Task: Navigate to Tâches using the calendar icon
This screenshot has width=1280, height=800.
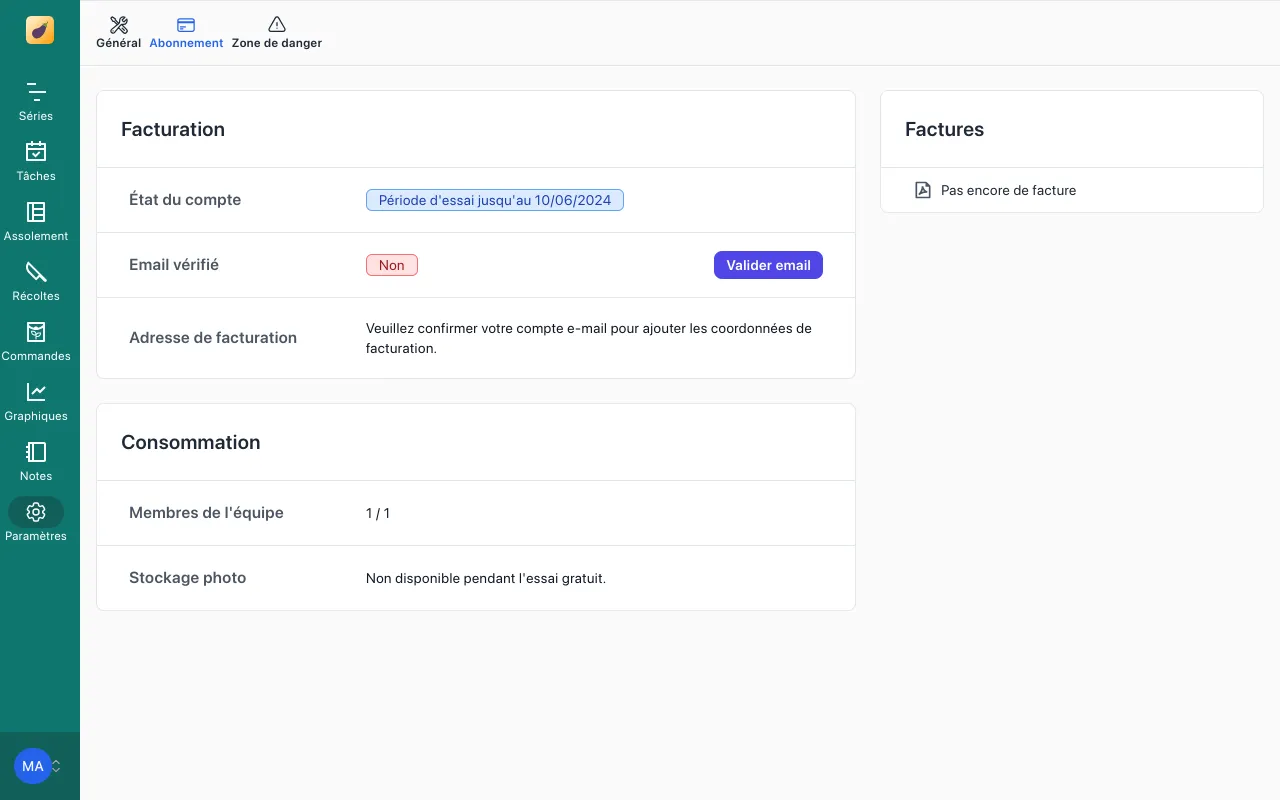Action: (35, 160)
